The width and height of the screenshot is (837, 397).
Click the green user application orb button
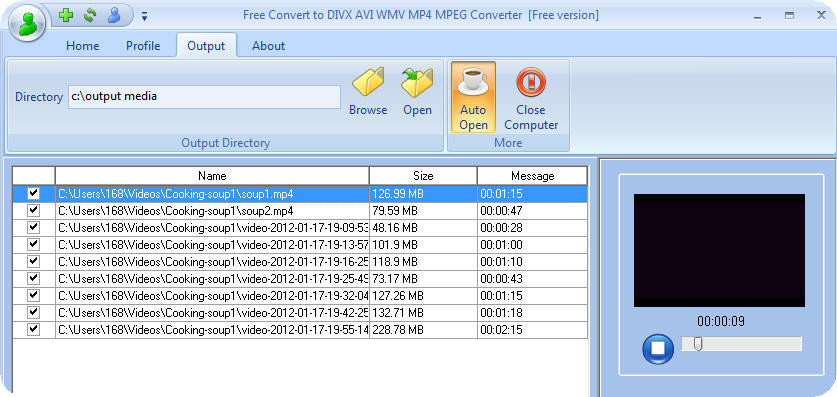click(27, 24)
